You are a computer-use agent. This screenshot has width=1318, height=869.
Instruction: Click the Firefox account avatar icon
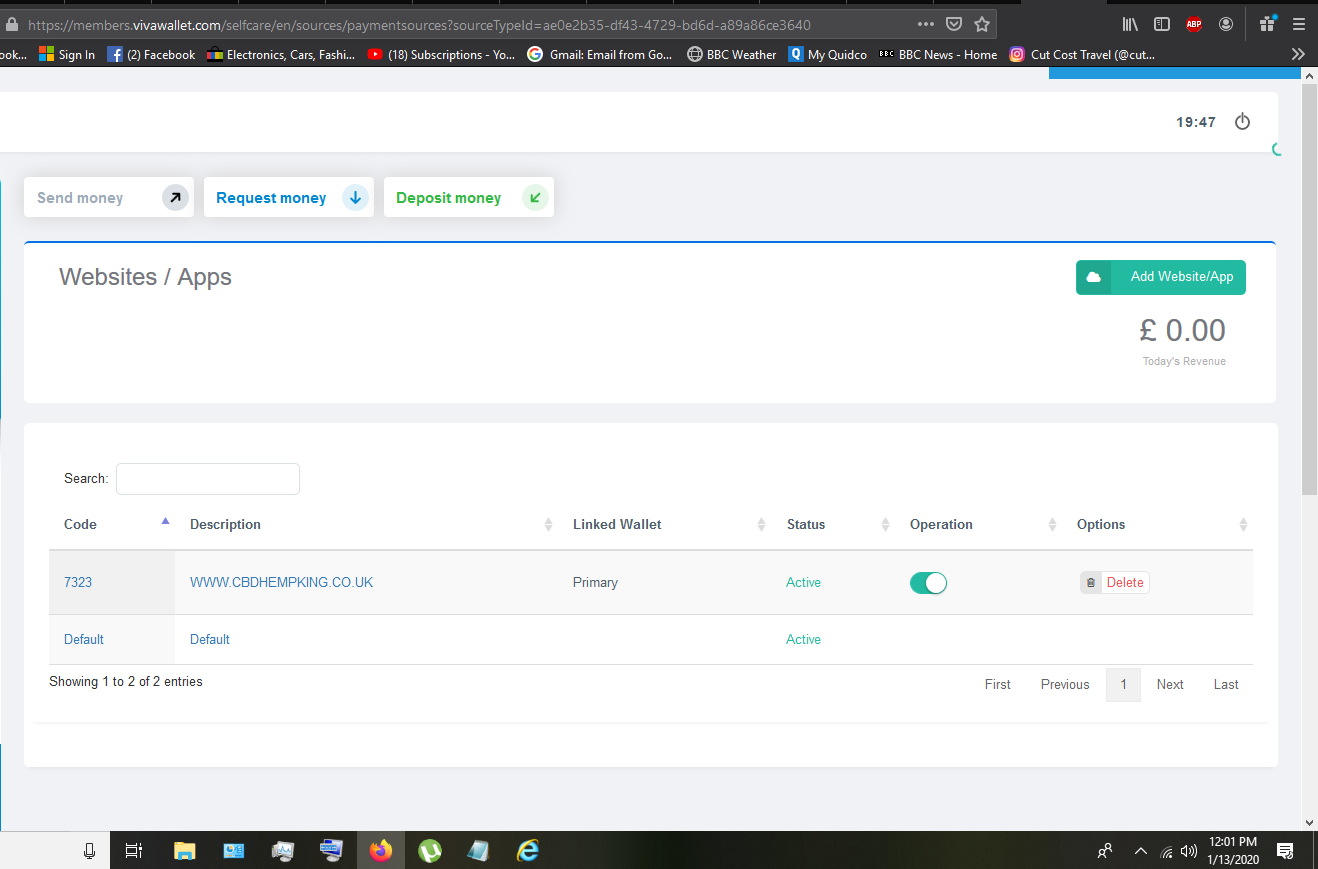1226,24
